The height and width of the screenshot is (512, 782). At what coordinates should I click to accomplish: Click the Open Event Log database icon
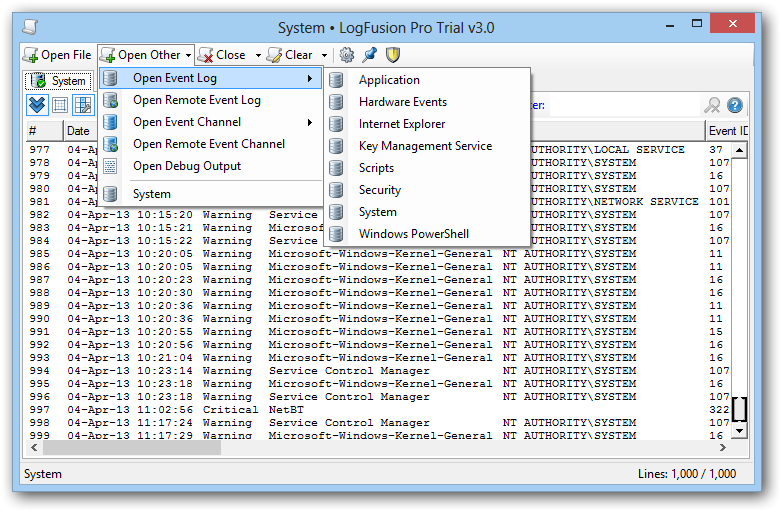click(x=110, y=78)
